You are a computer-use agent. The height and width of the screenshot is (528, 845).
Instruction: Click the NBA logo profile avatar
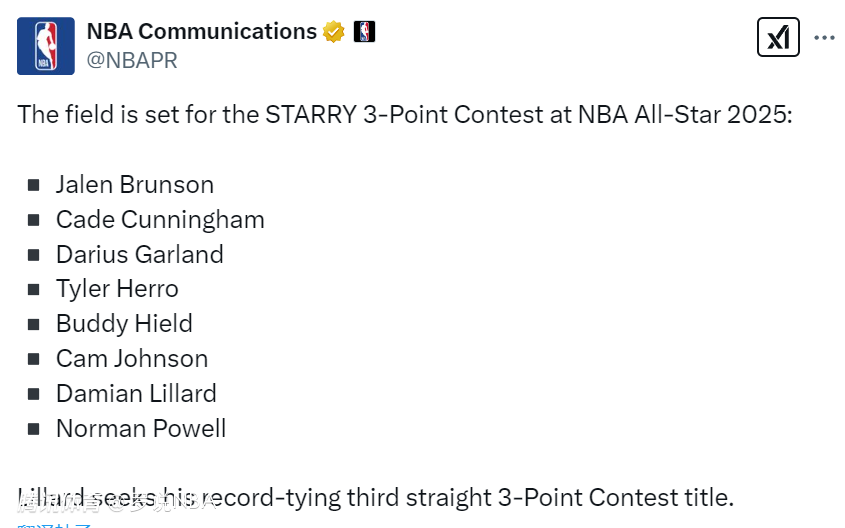point(46,46)
